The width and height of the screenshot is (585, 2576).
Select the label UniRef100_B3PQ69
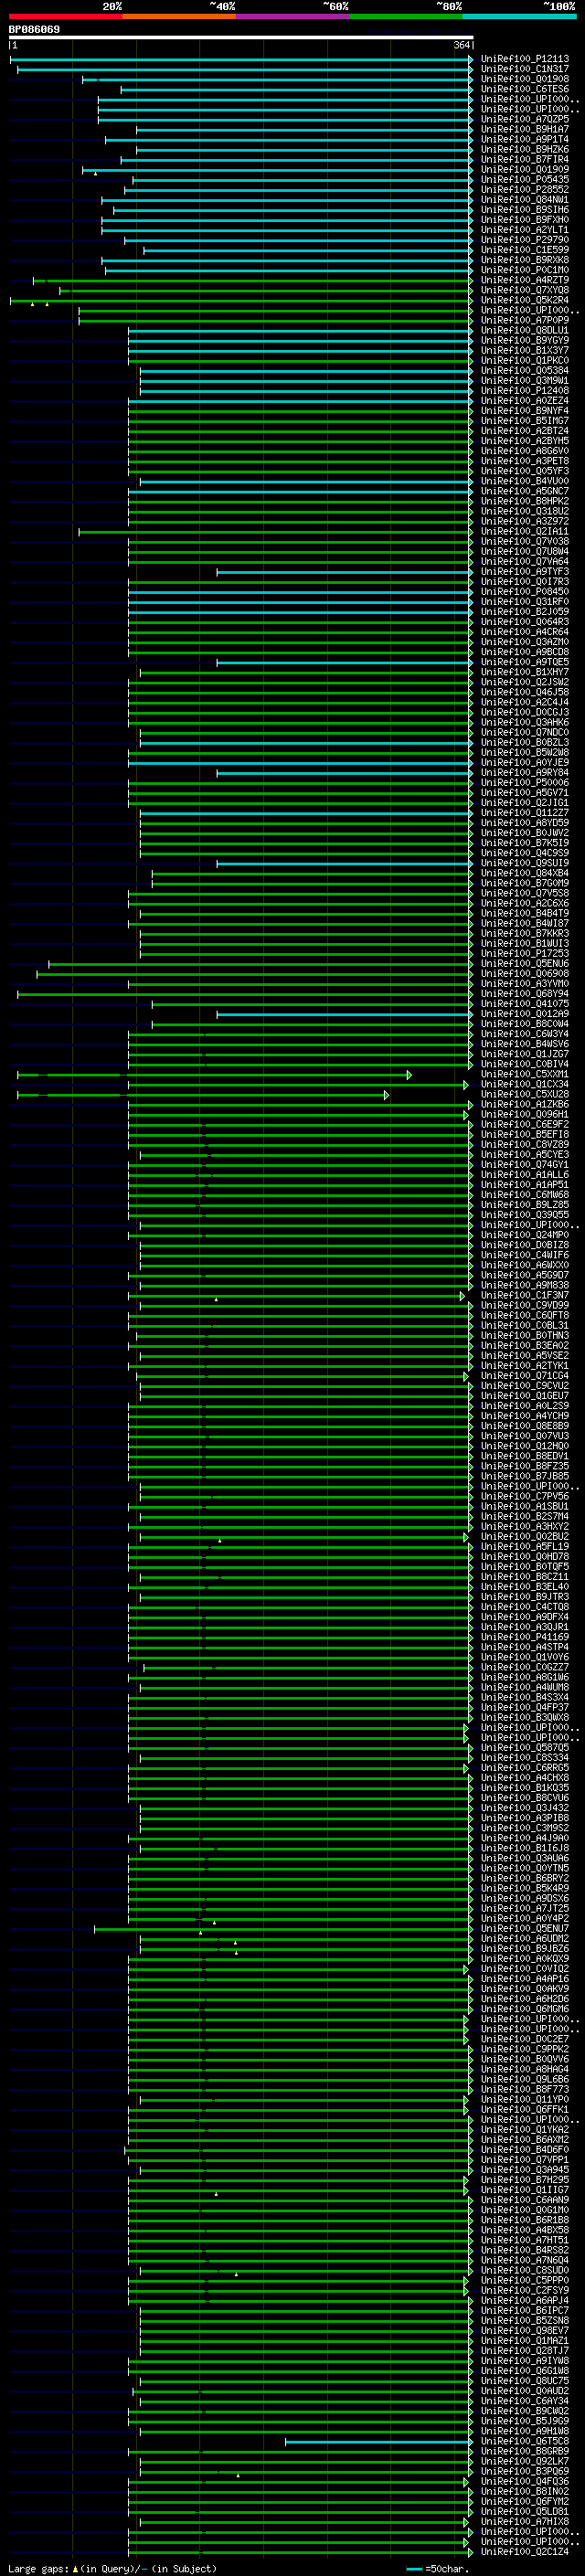524,2471
